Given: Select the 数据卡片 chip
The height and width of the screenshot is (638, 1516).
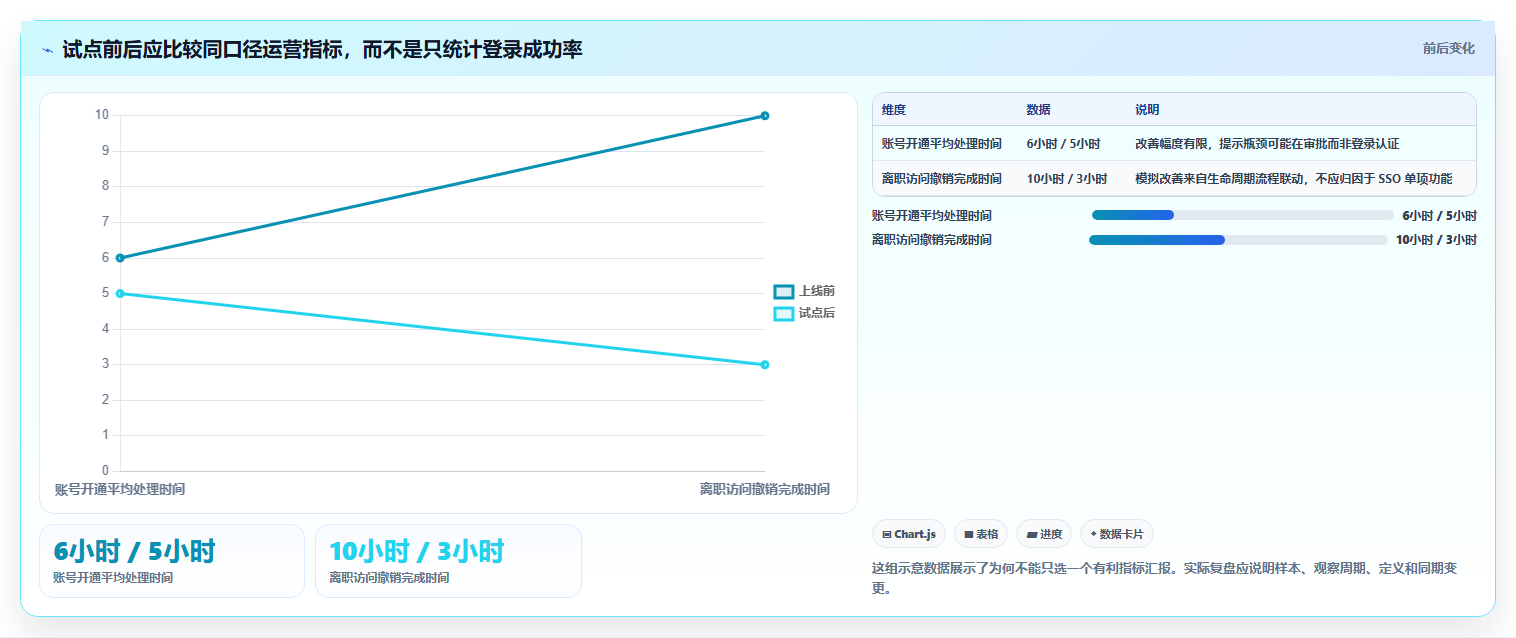Looking at the screenshot, I should point(1116,534).
